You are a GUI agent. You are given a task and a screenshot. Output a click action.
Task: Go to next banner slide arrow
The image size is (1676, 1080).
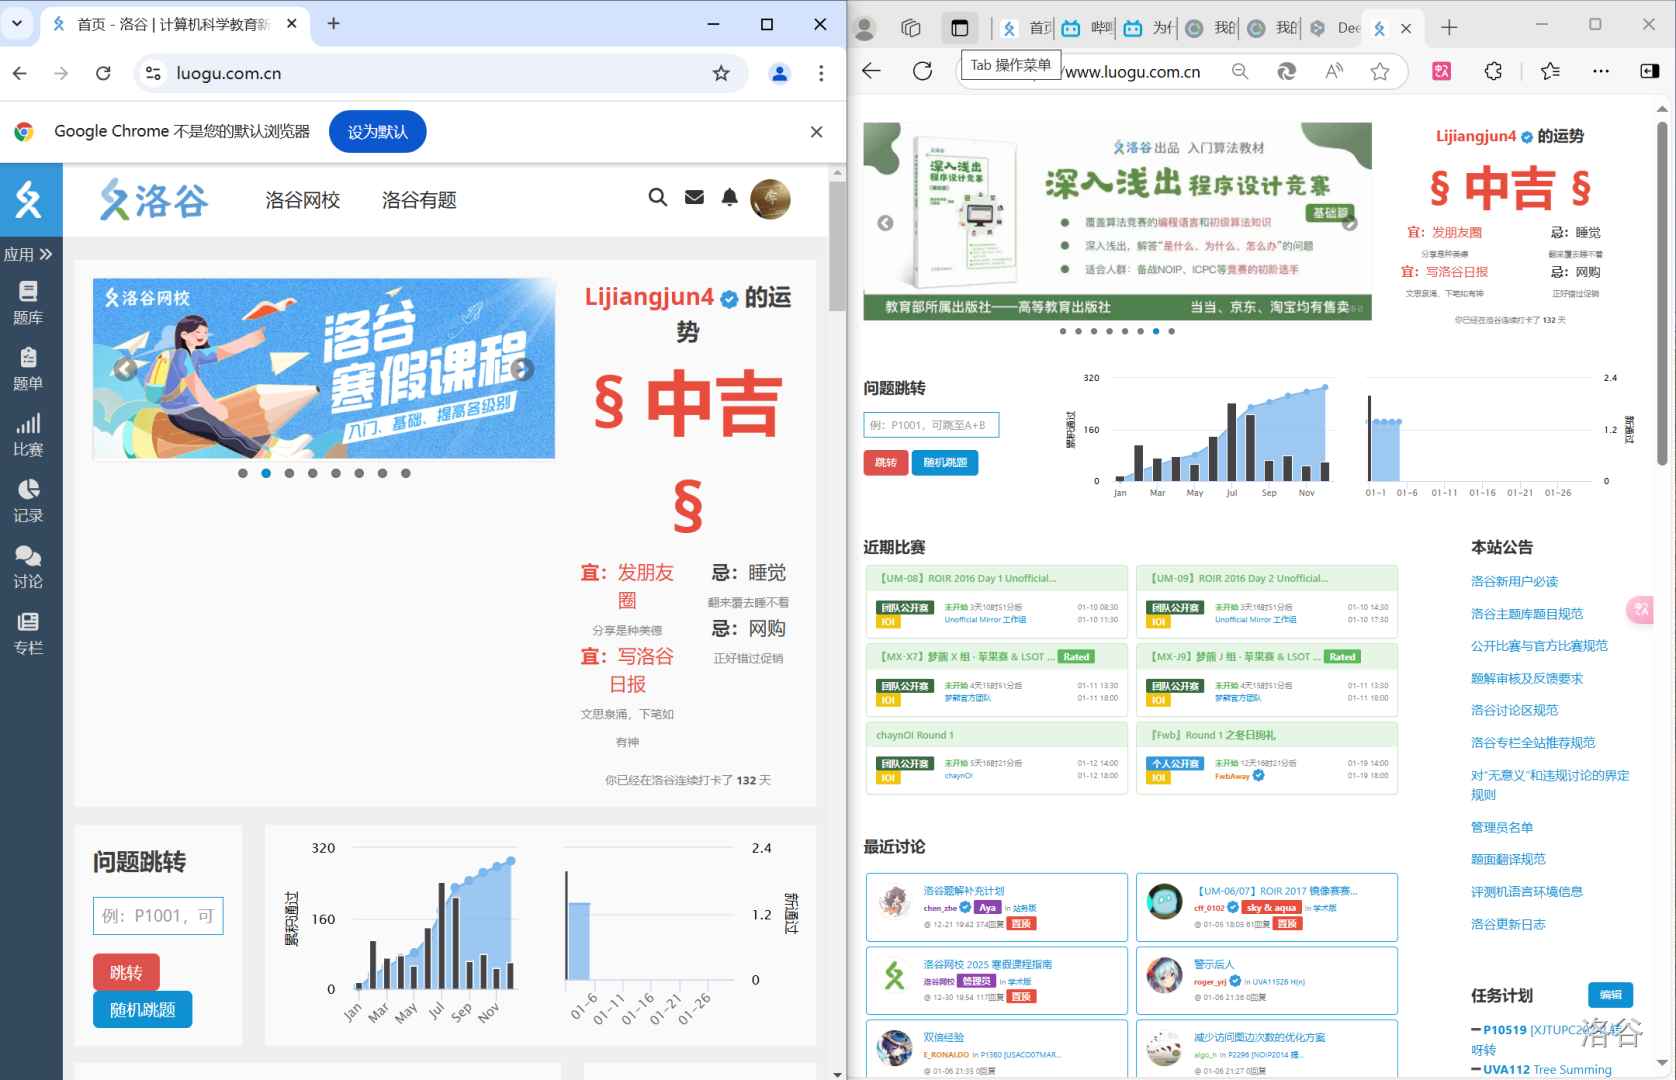point(522,369)
